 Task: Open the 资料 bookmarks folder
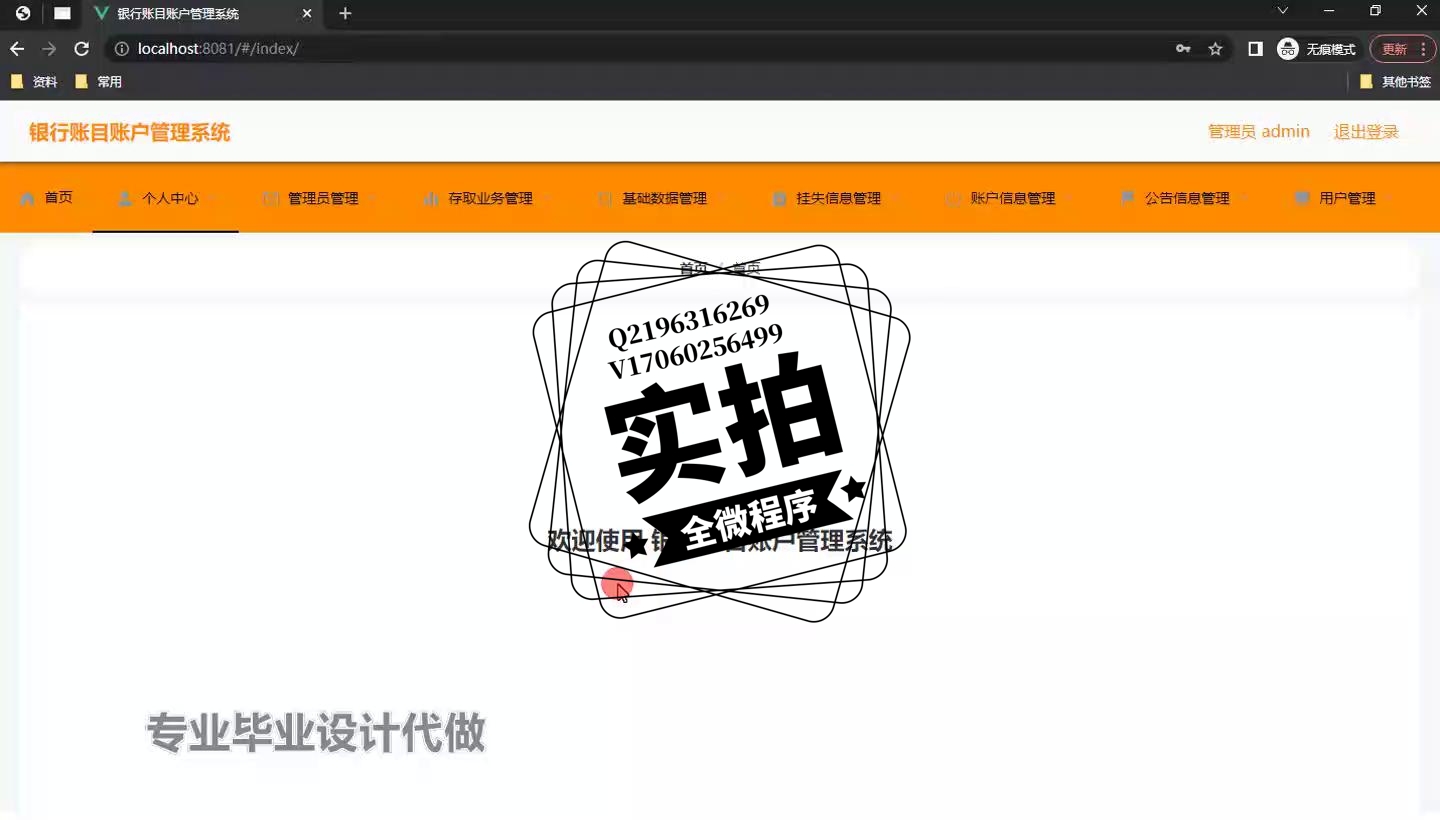tap(34, 82)
